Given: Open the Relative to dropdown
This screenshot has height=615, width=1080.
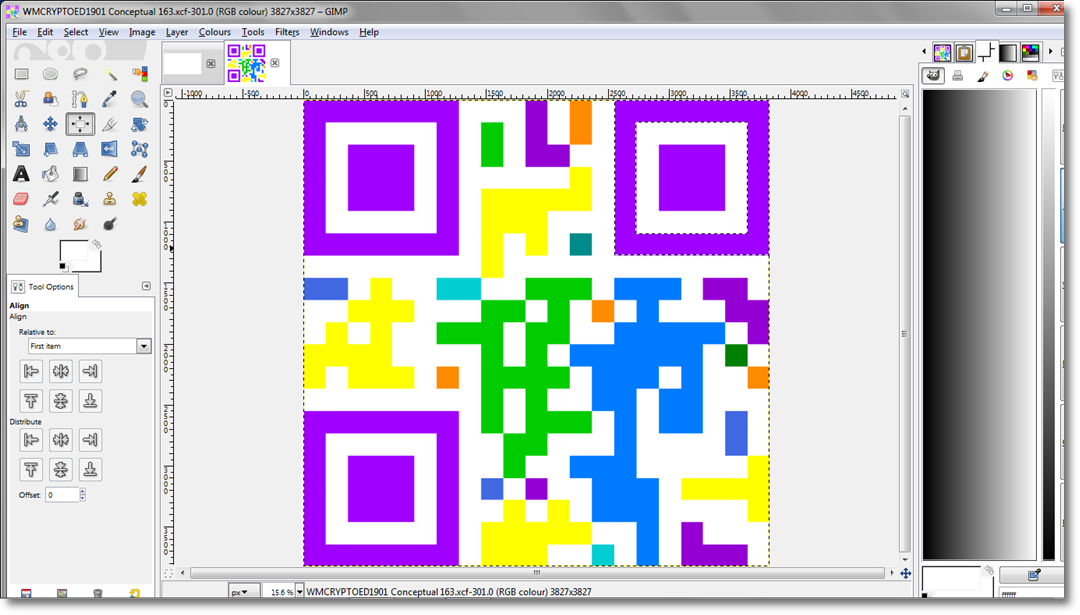Looking at the screenshot, I should point(90,346).
